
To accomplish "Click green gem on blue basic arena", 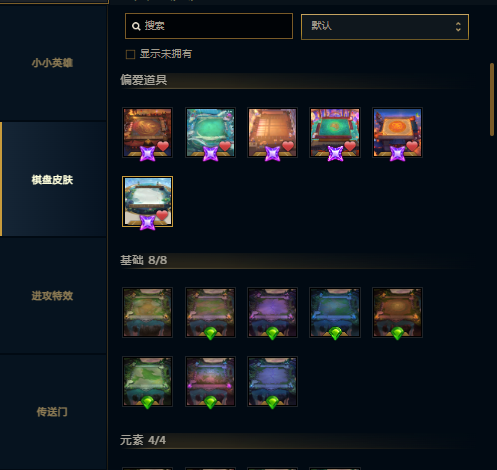I will pyautogui.click(x=335, y=333).
